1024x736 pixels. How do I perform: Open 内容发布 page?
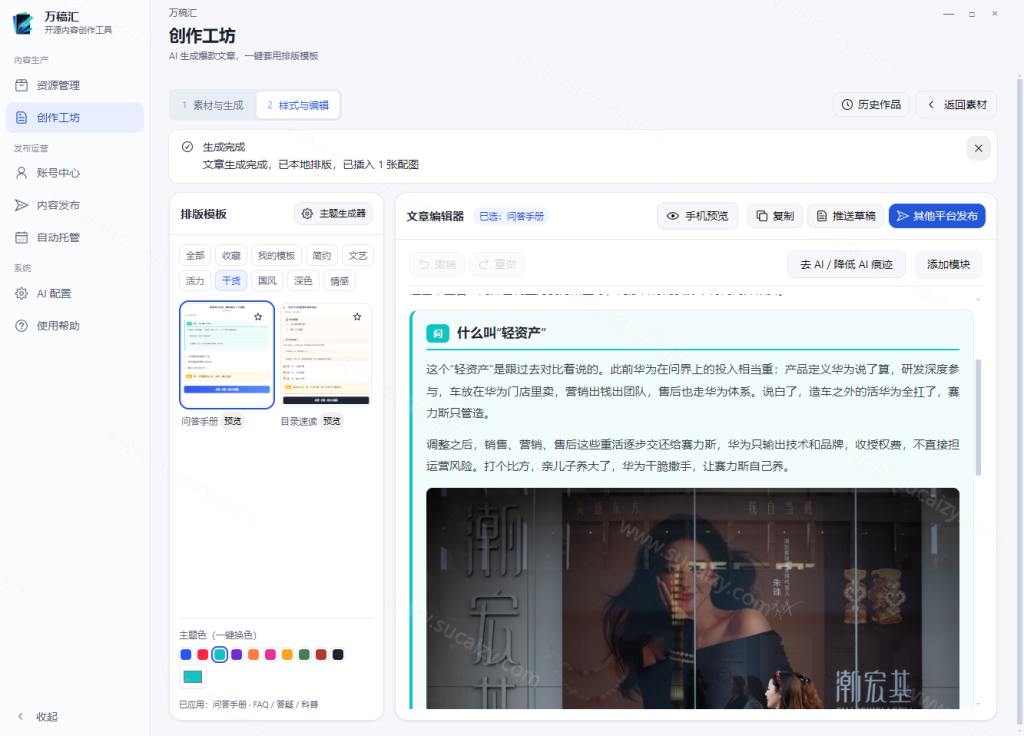coord(74,205)
